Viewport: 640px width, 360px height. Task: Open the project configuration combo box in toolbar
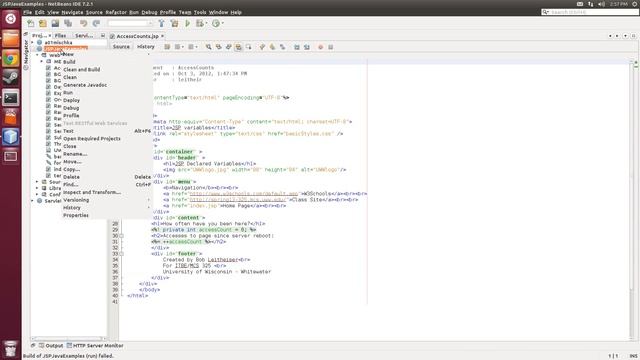pyautogui.click(x=130, y=23)
